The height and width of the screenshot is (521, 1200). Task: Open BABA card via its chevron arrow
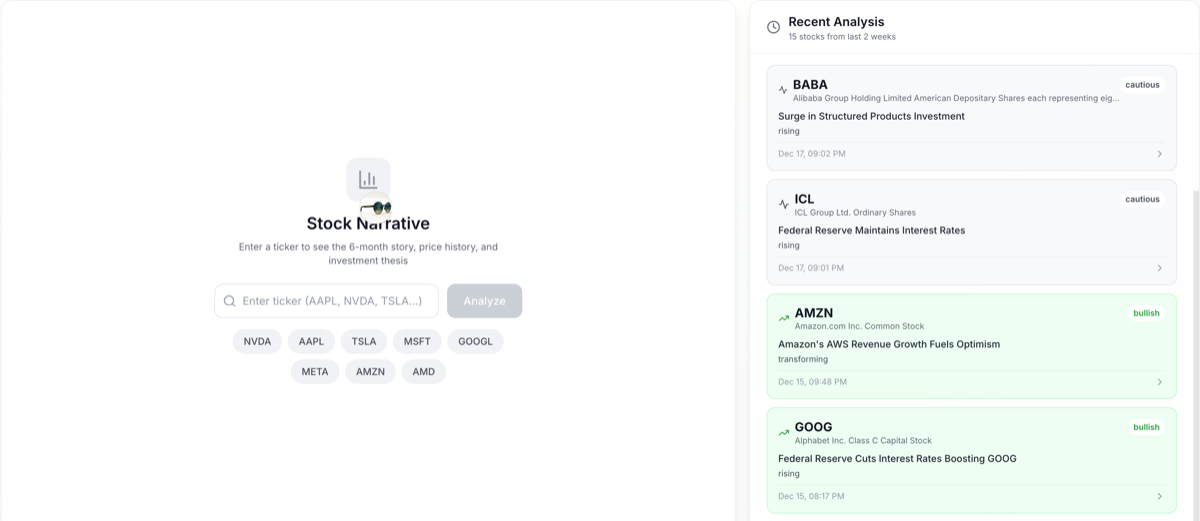click(x=1159, y=154)
